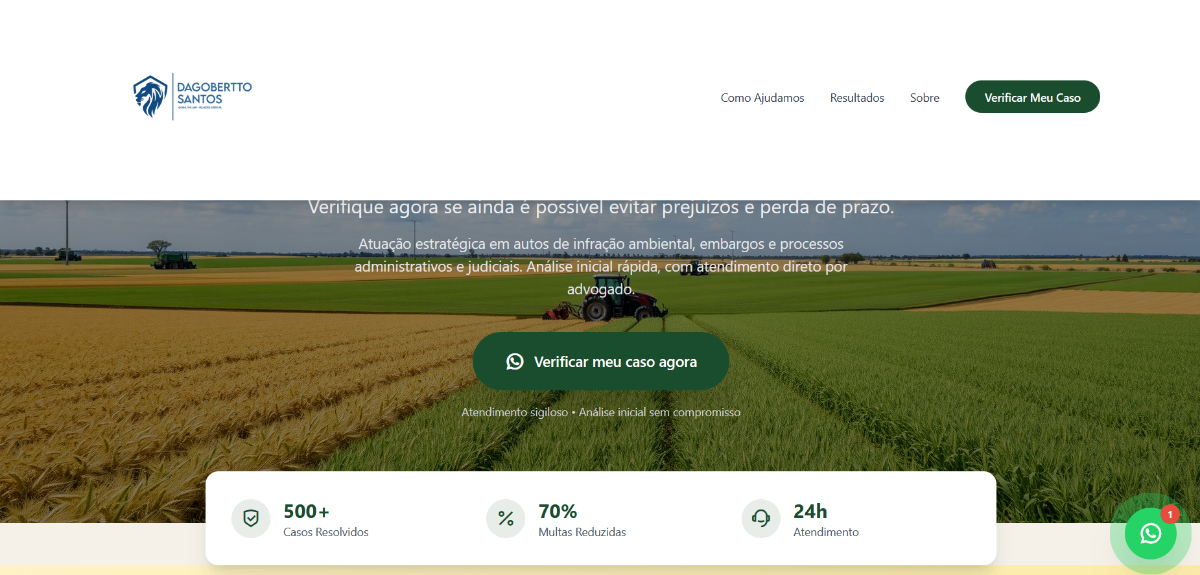Image resolution: width=1200 pixels, height=575 pixels.
Task: Select the 24h statistic value
Action: [x=810, y=511]
